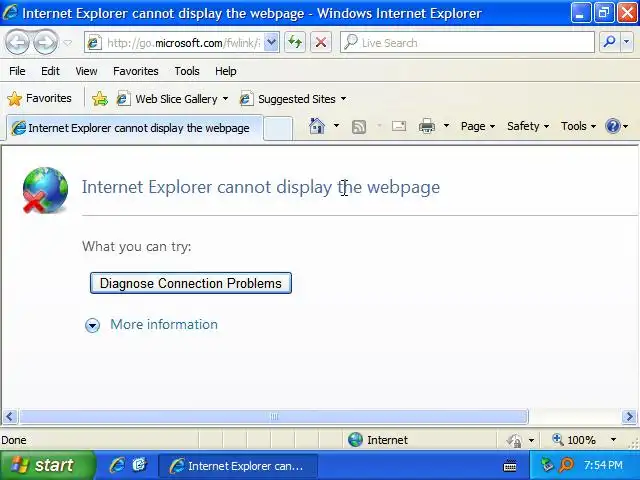Activate Internet Explorer taskbar button
Image resolution: width=640 pixels, height=480 pixels.
point(238,466)
